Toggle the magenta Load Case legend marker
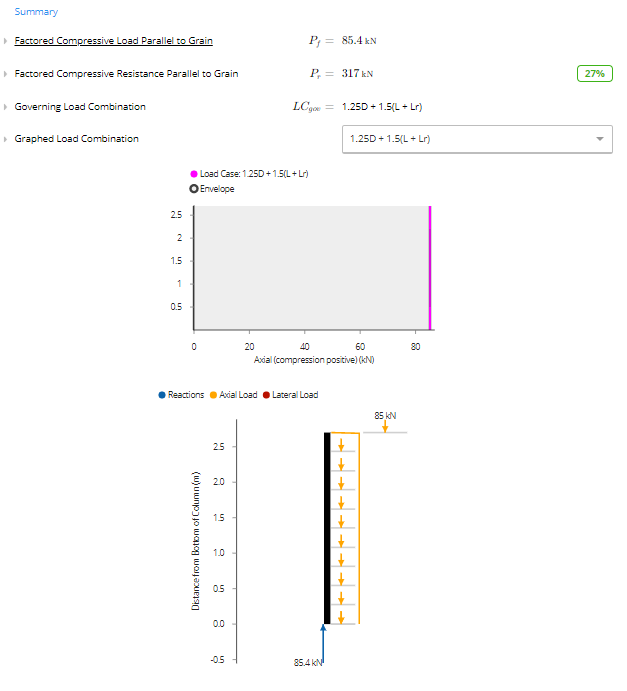This screenshot has height=691, width=627. [x=193, y=174]
